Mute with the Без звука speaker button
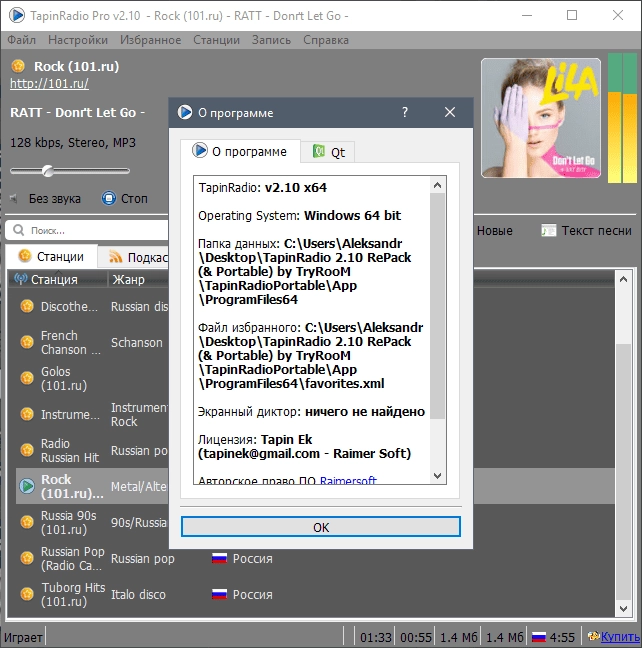The width and height of the screenshot is (642, 648). pos(45,199)
